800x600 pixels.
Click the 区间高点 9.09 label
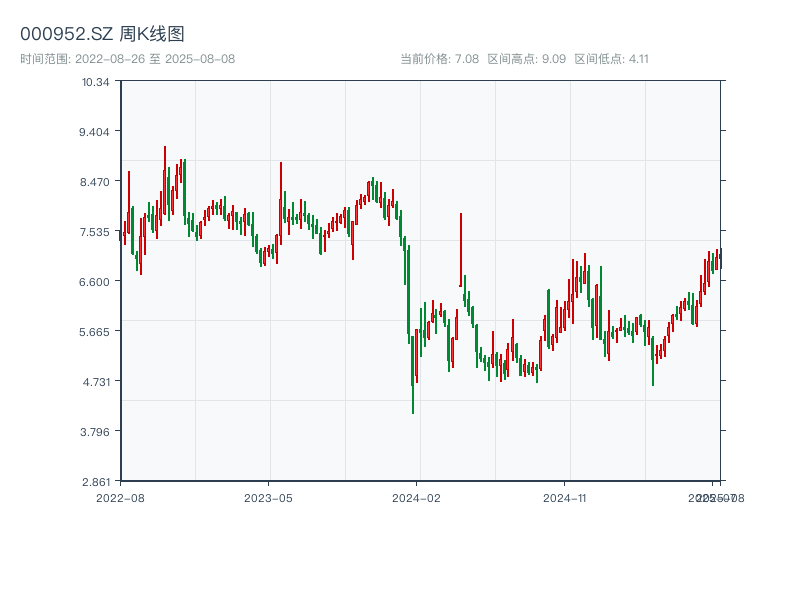(x=526, y=59)
